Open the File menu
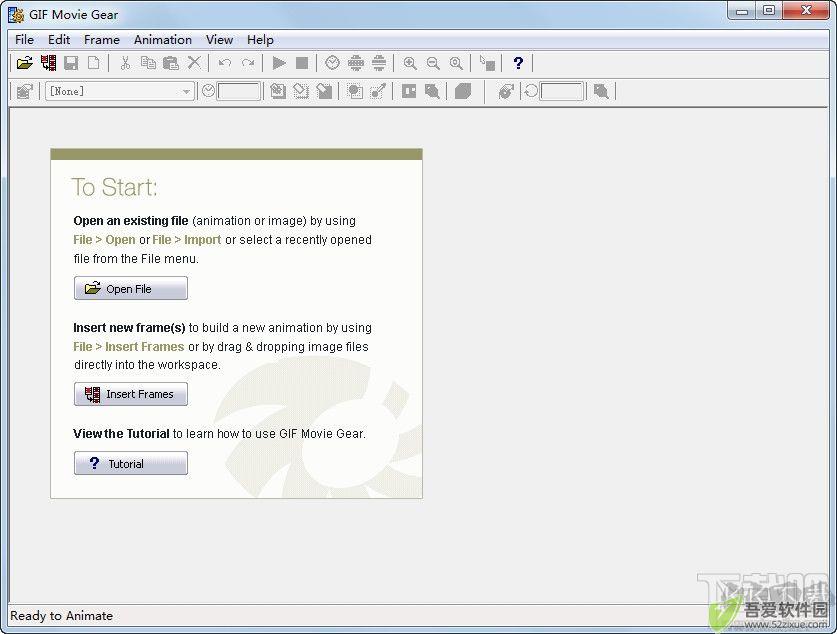This screenshot has height=634, width=837. (x=24, y=39)
